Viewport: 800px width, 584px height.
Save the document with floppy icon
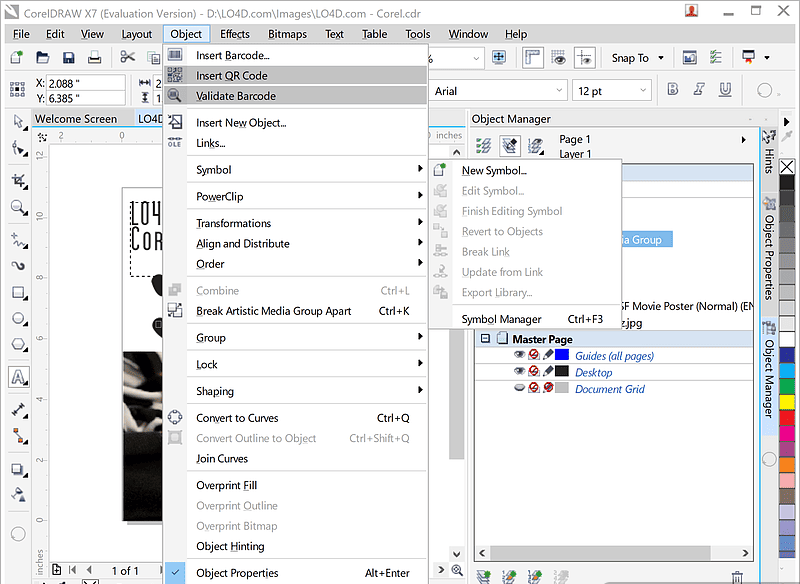click(68, 57)
